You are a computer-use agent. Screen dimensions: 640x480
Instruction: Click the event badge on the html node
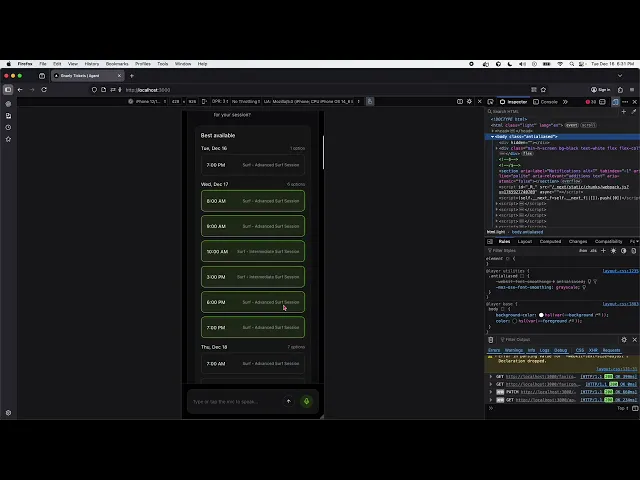click(571, 125)
